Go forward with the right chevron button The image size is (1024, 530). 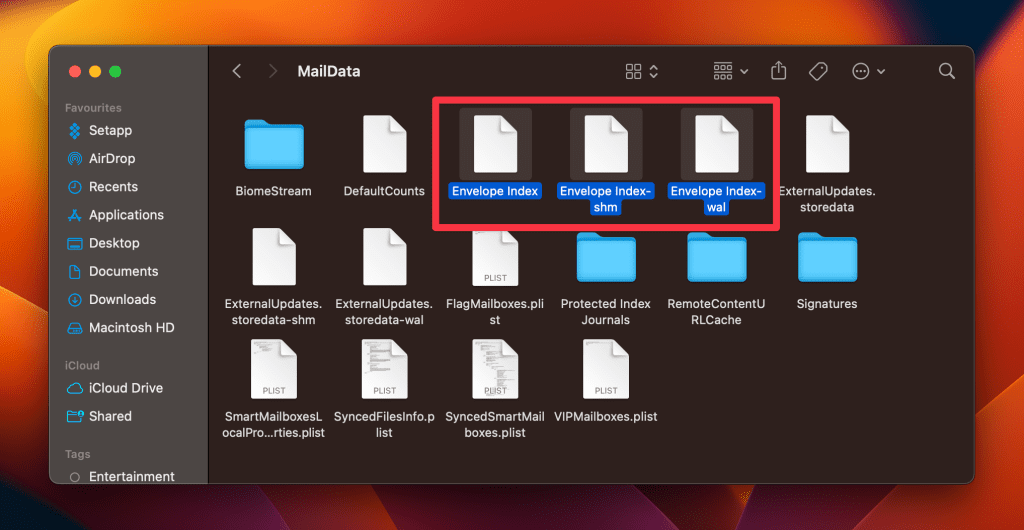pos(273,71)
